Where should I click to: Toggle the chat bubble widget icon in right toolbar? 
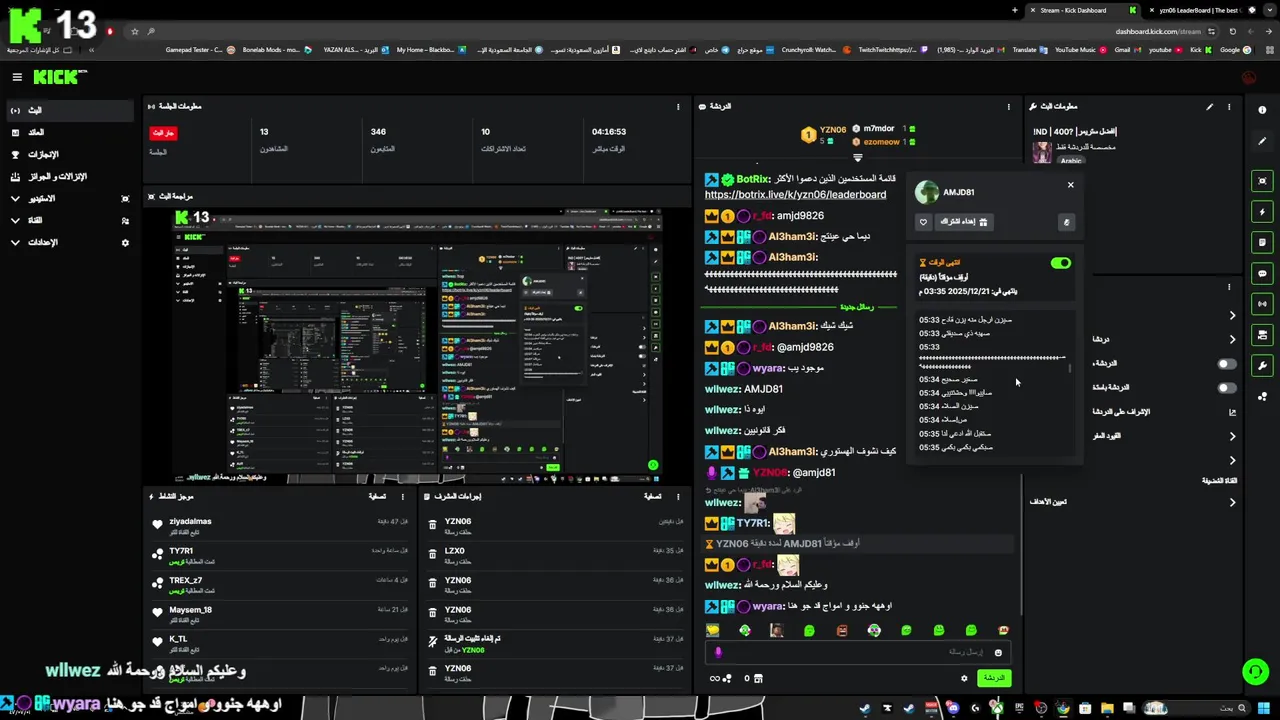1262,273
